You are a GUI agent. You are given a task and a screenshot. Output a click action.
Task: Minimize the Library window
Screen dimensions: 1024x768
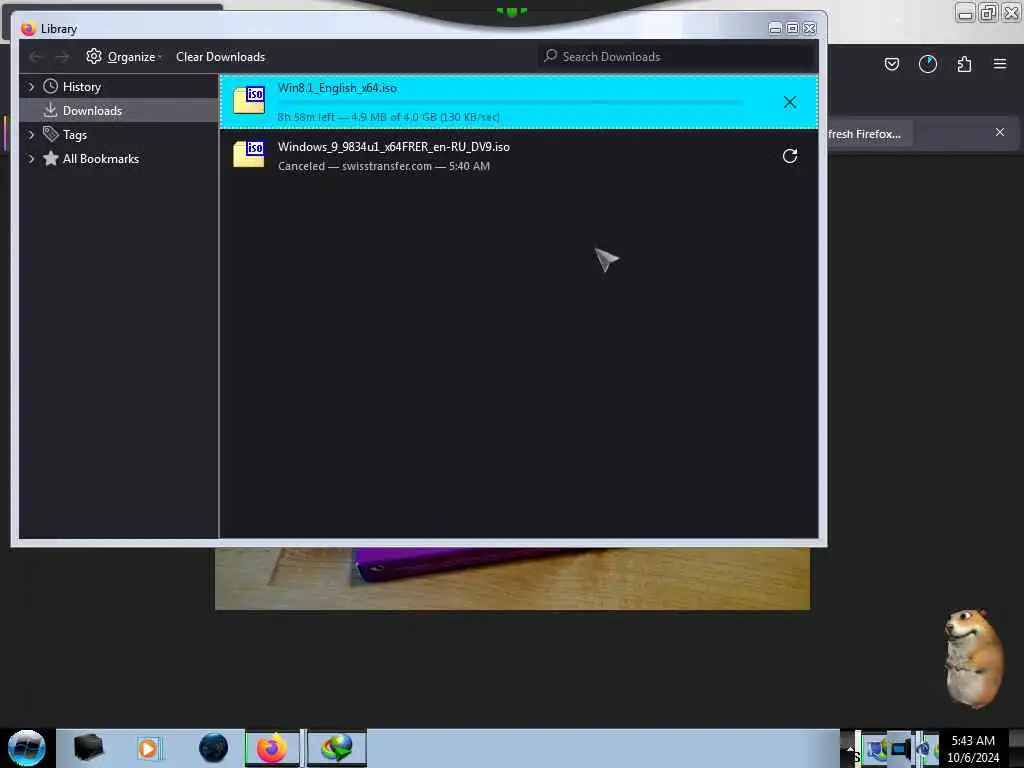775,28
